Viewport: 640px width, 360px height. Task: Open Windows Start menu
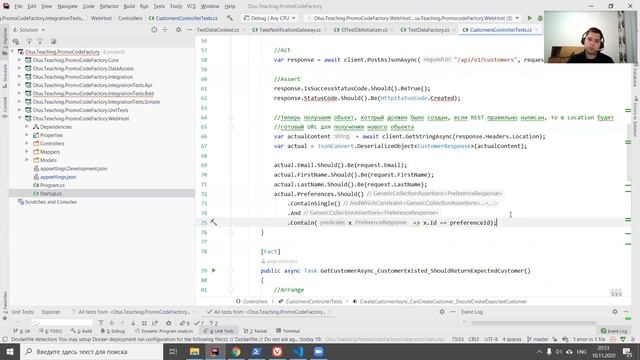tap(9, 351)
